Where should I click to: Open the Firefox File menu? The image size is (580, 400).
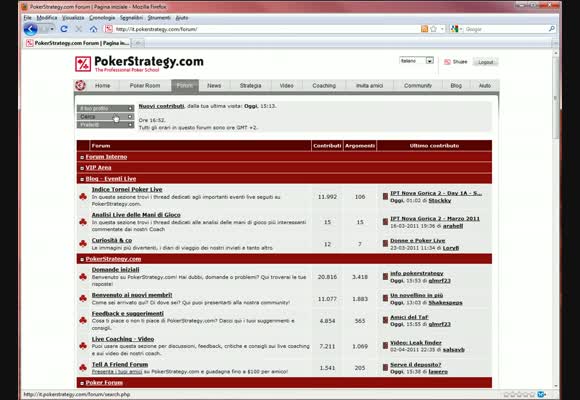click(28, 18)
